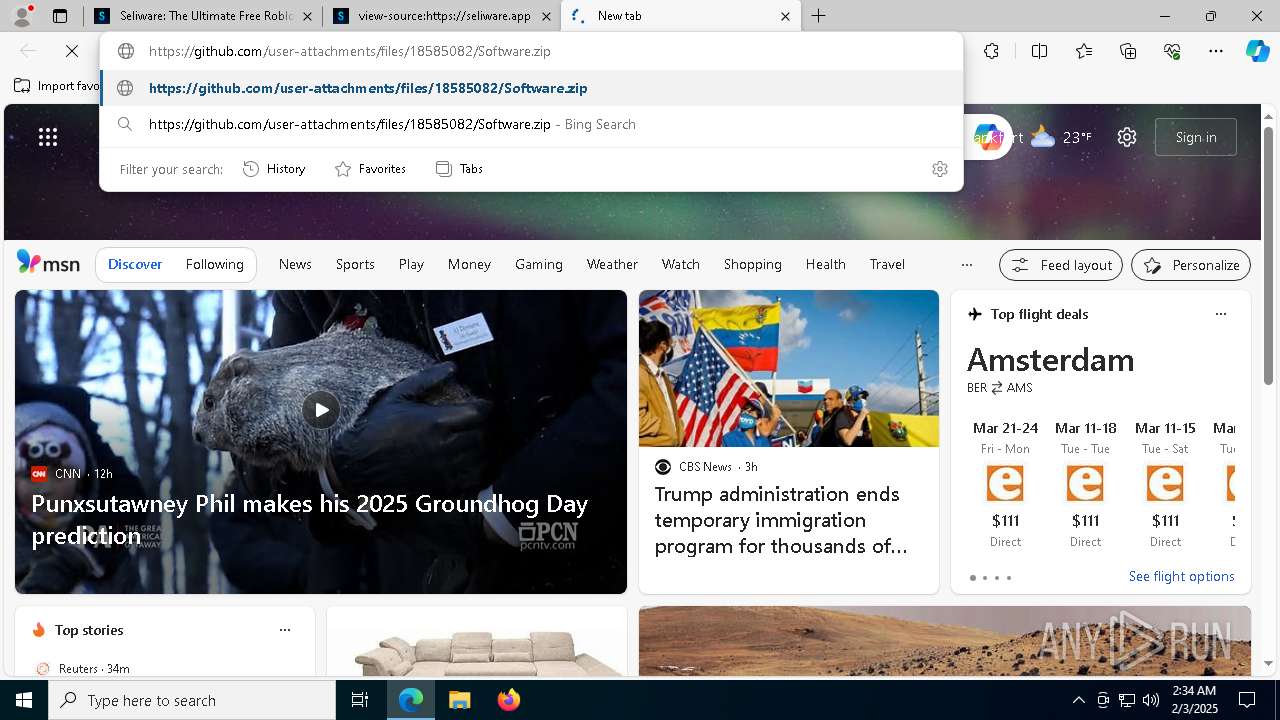This screenshot has width=1280, height=720.
Task: Open the clock showing 2:34 AM
Action: 1192,699
